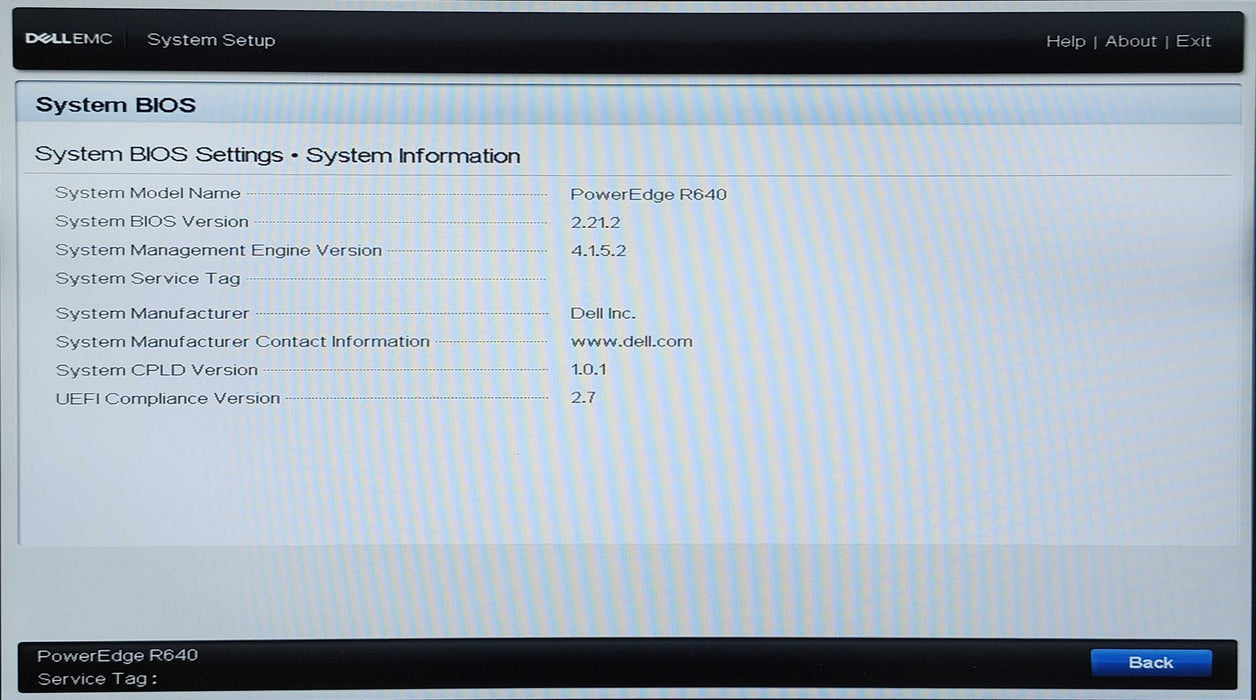This screenshot has height=700, width=1256.
Task: Select the PowerEdge R640 model value
Action: tap(648, 194)
